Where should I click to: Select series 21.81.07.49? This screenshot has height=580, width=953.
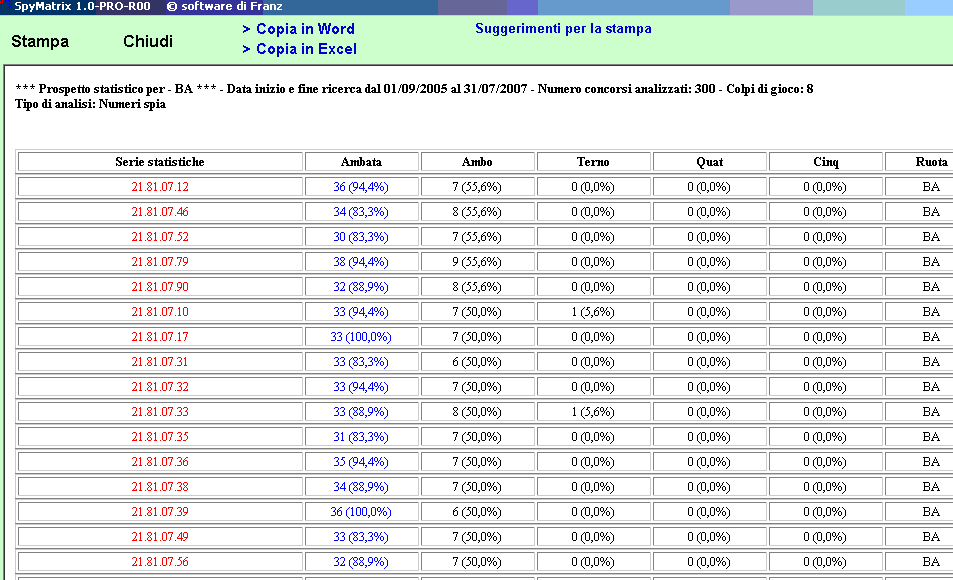tap(160, 536)
